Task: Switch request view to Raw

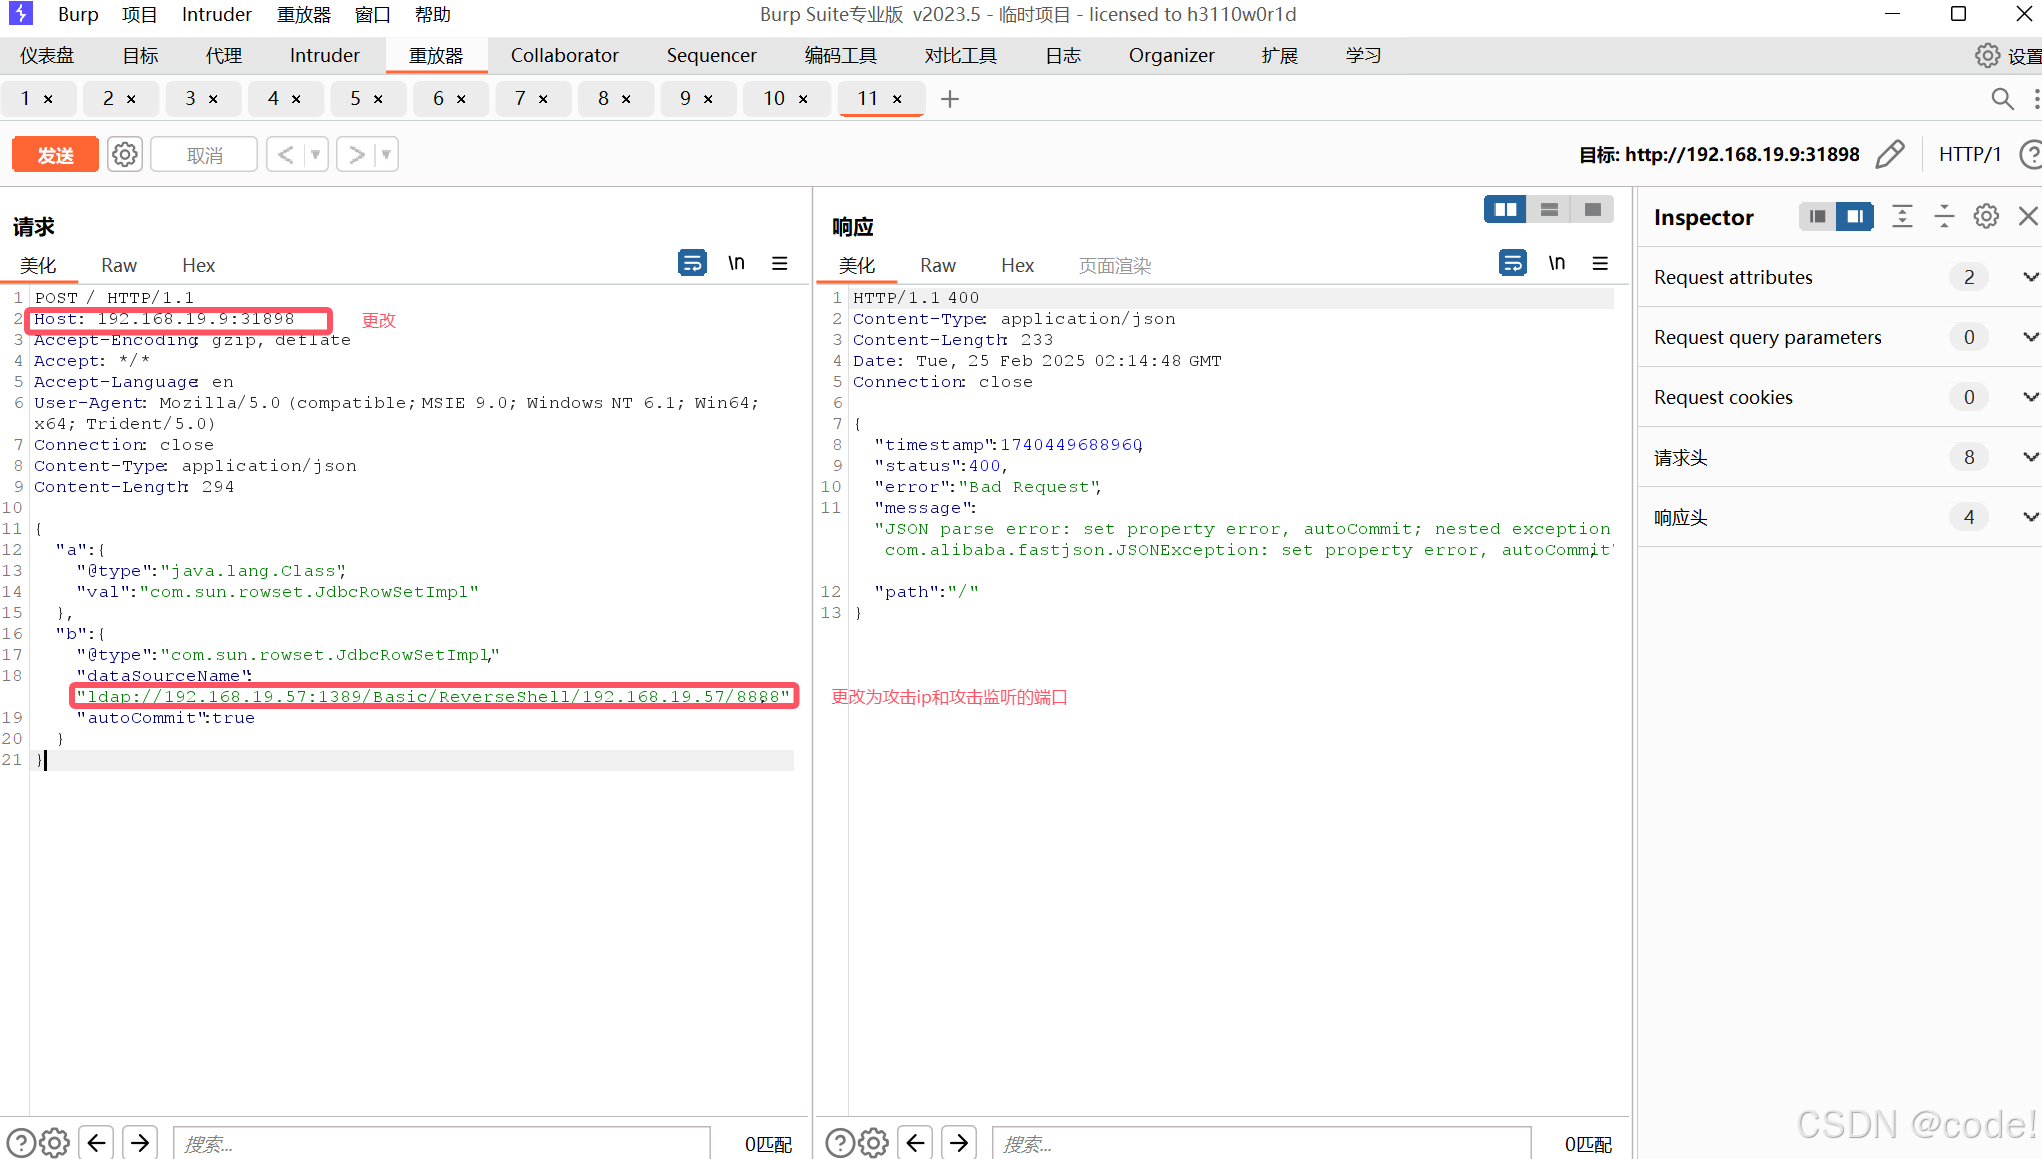Action: click(x=119, y=265)
